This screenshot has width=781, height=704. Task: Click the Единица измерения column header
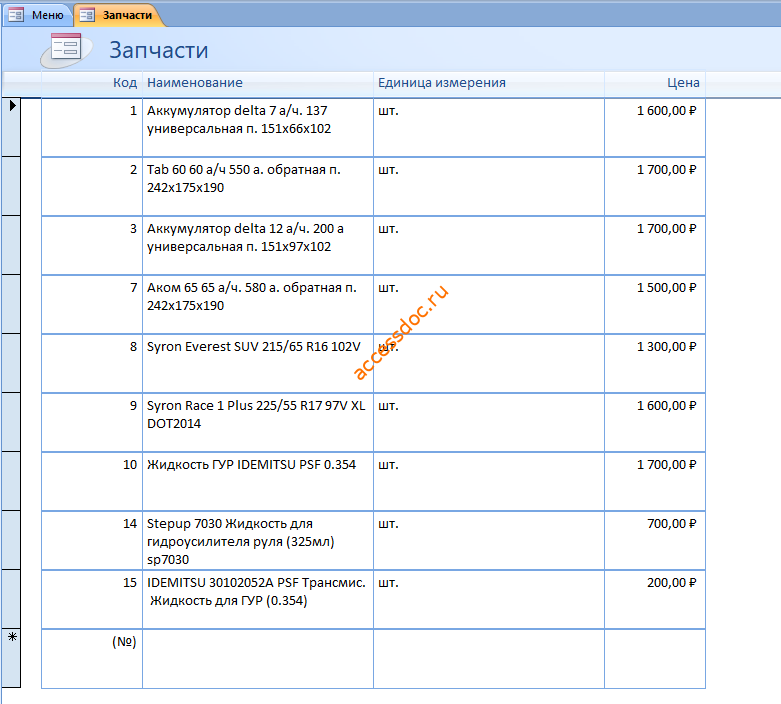489,83
